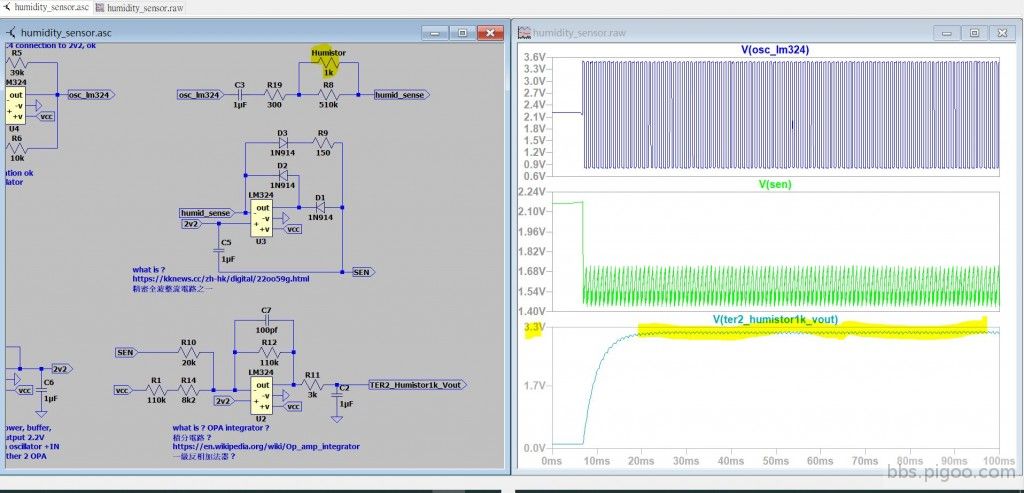Select the D2 diode symbol
This screenshot has width=1024, height=493.
click(282, 175)
